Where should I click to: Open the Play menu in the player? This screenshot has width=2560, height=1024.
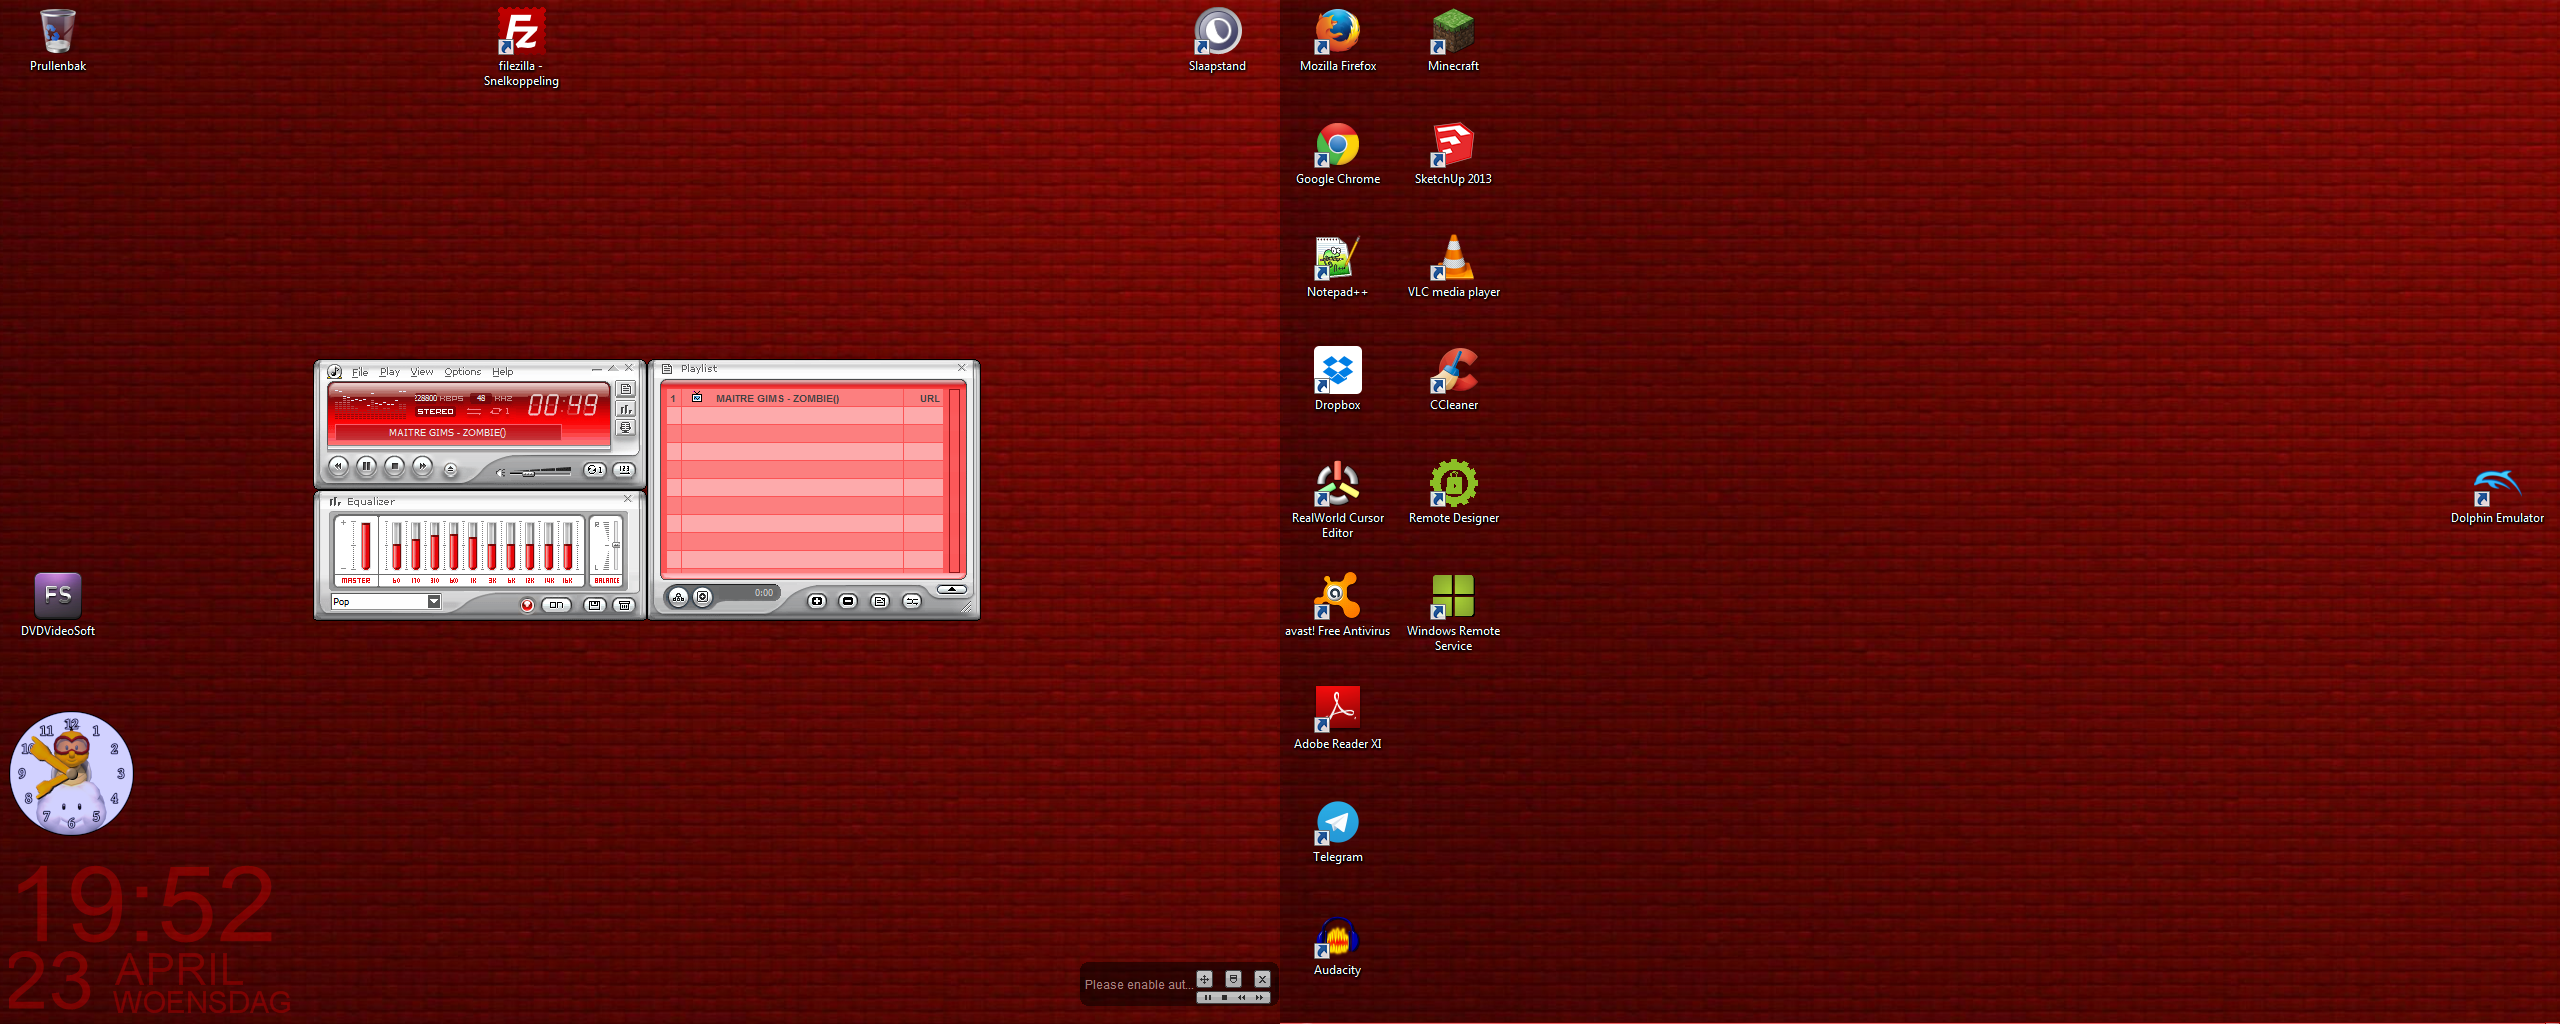[x=389, y=372]
